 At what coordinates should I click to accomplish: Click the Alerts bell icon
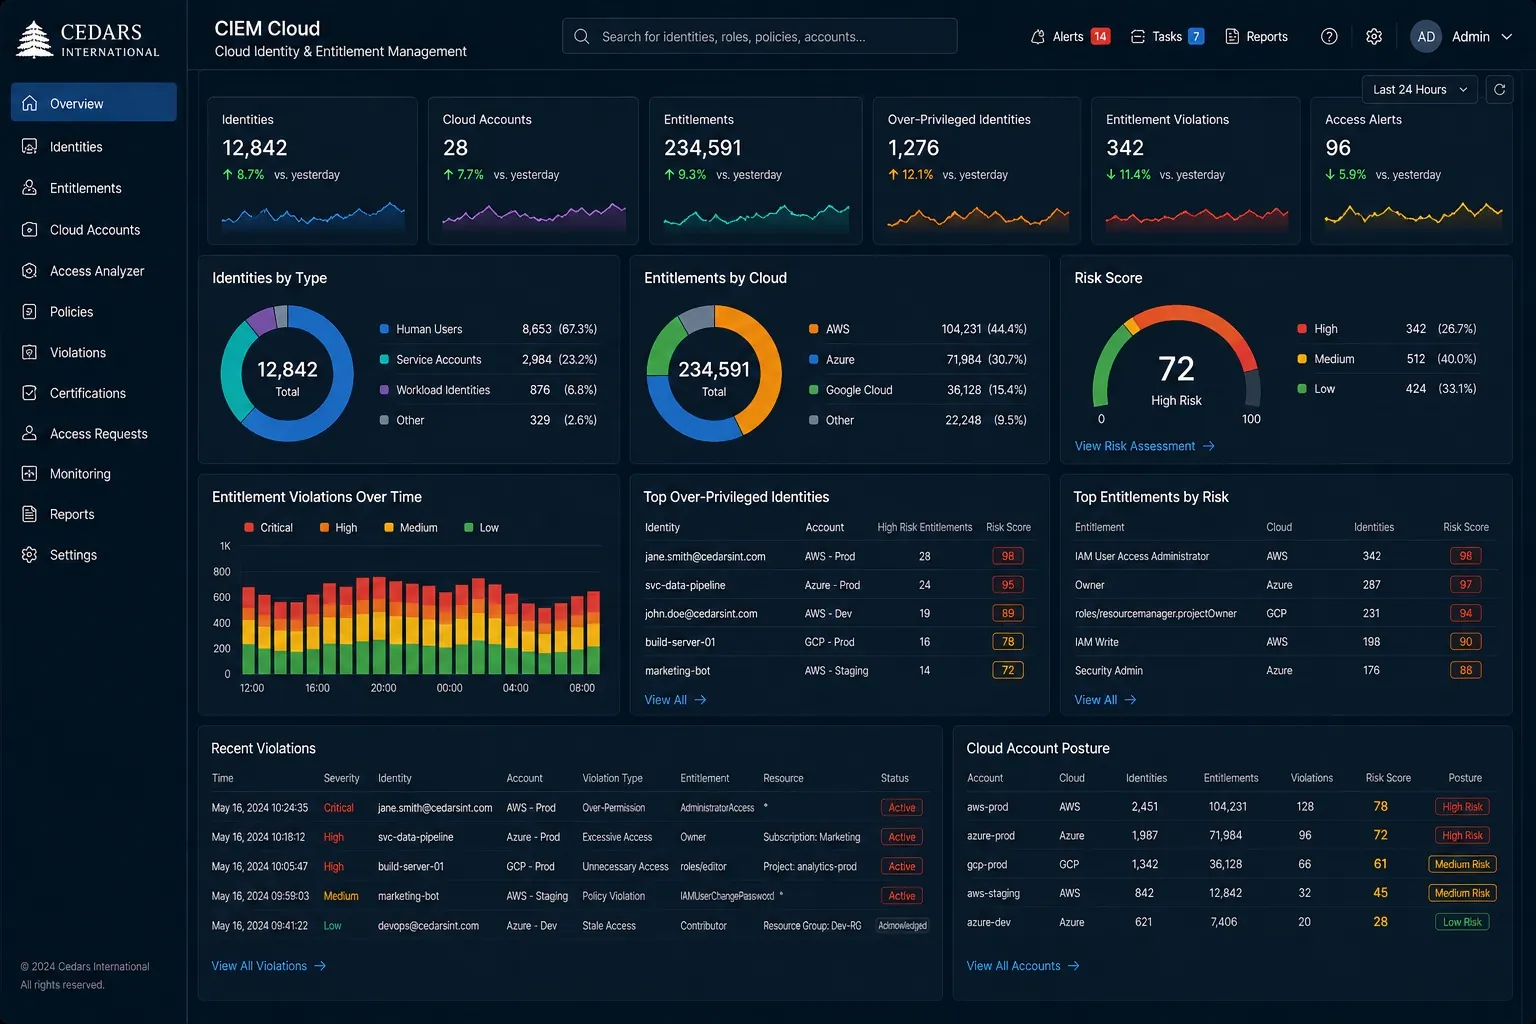pos(1038,36)
